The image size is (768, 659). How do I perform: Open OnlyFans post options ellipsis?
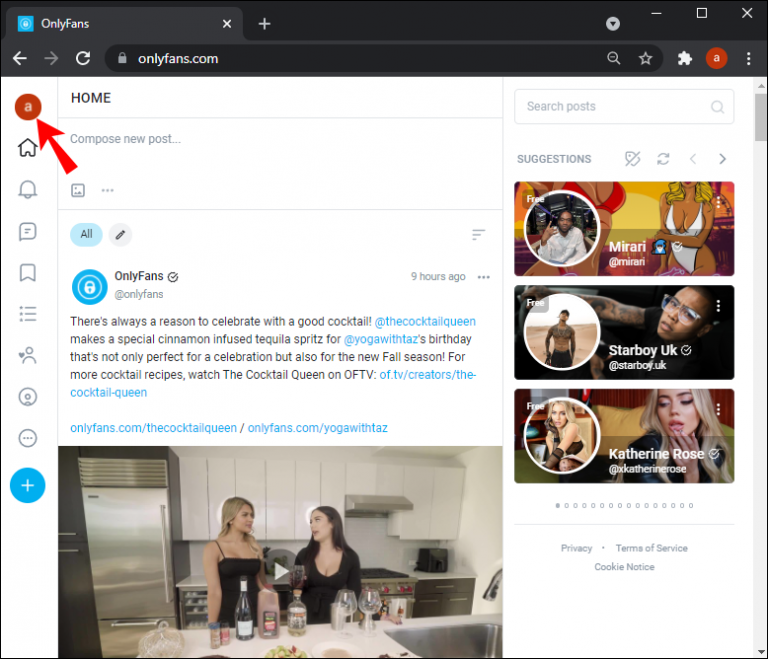[483, 277]
